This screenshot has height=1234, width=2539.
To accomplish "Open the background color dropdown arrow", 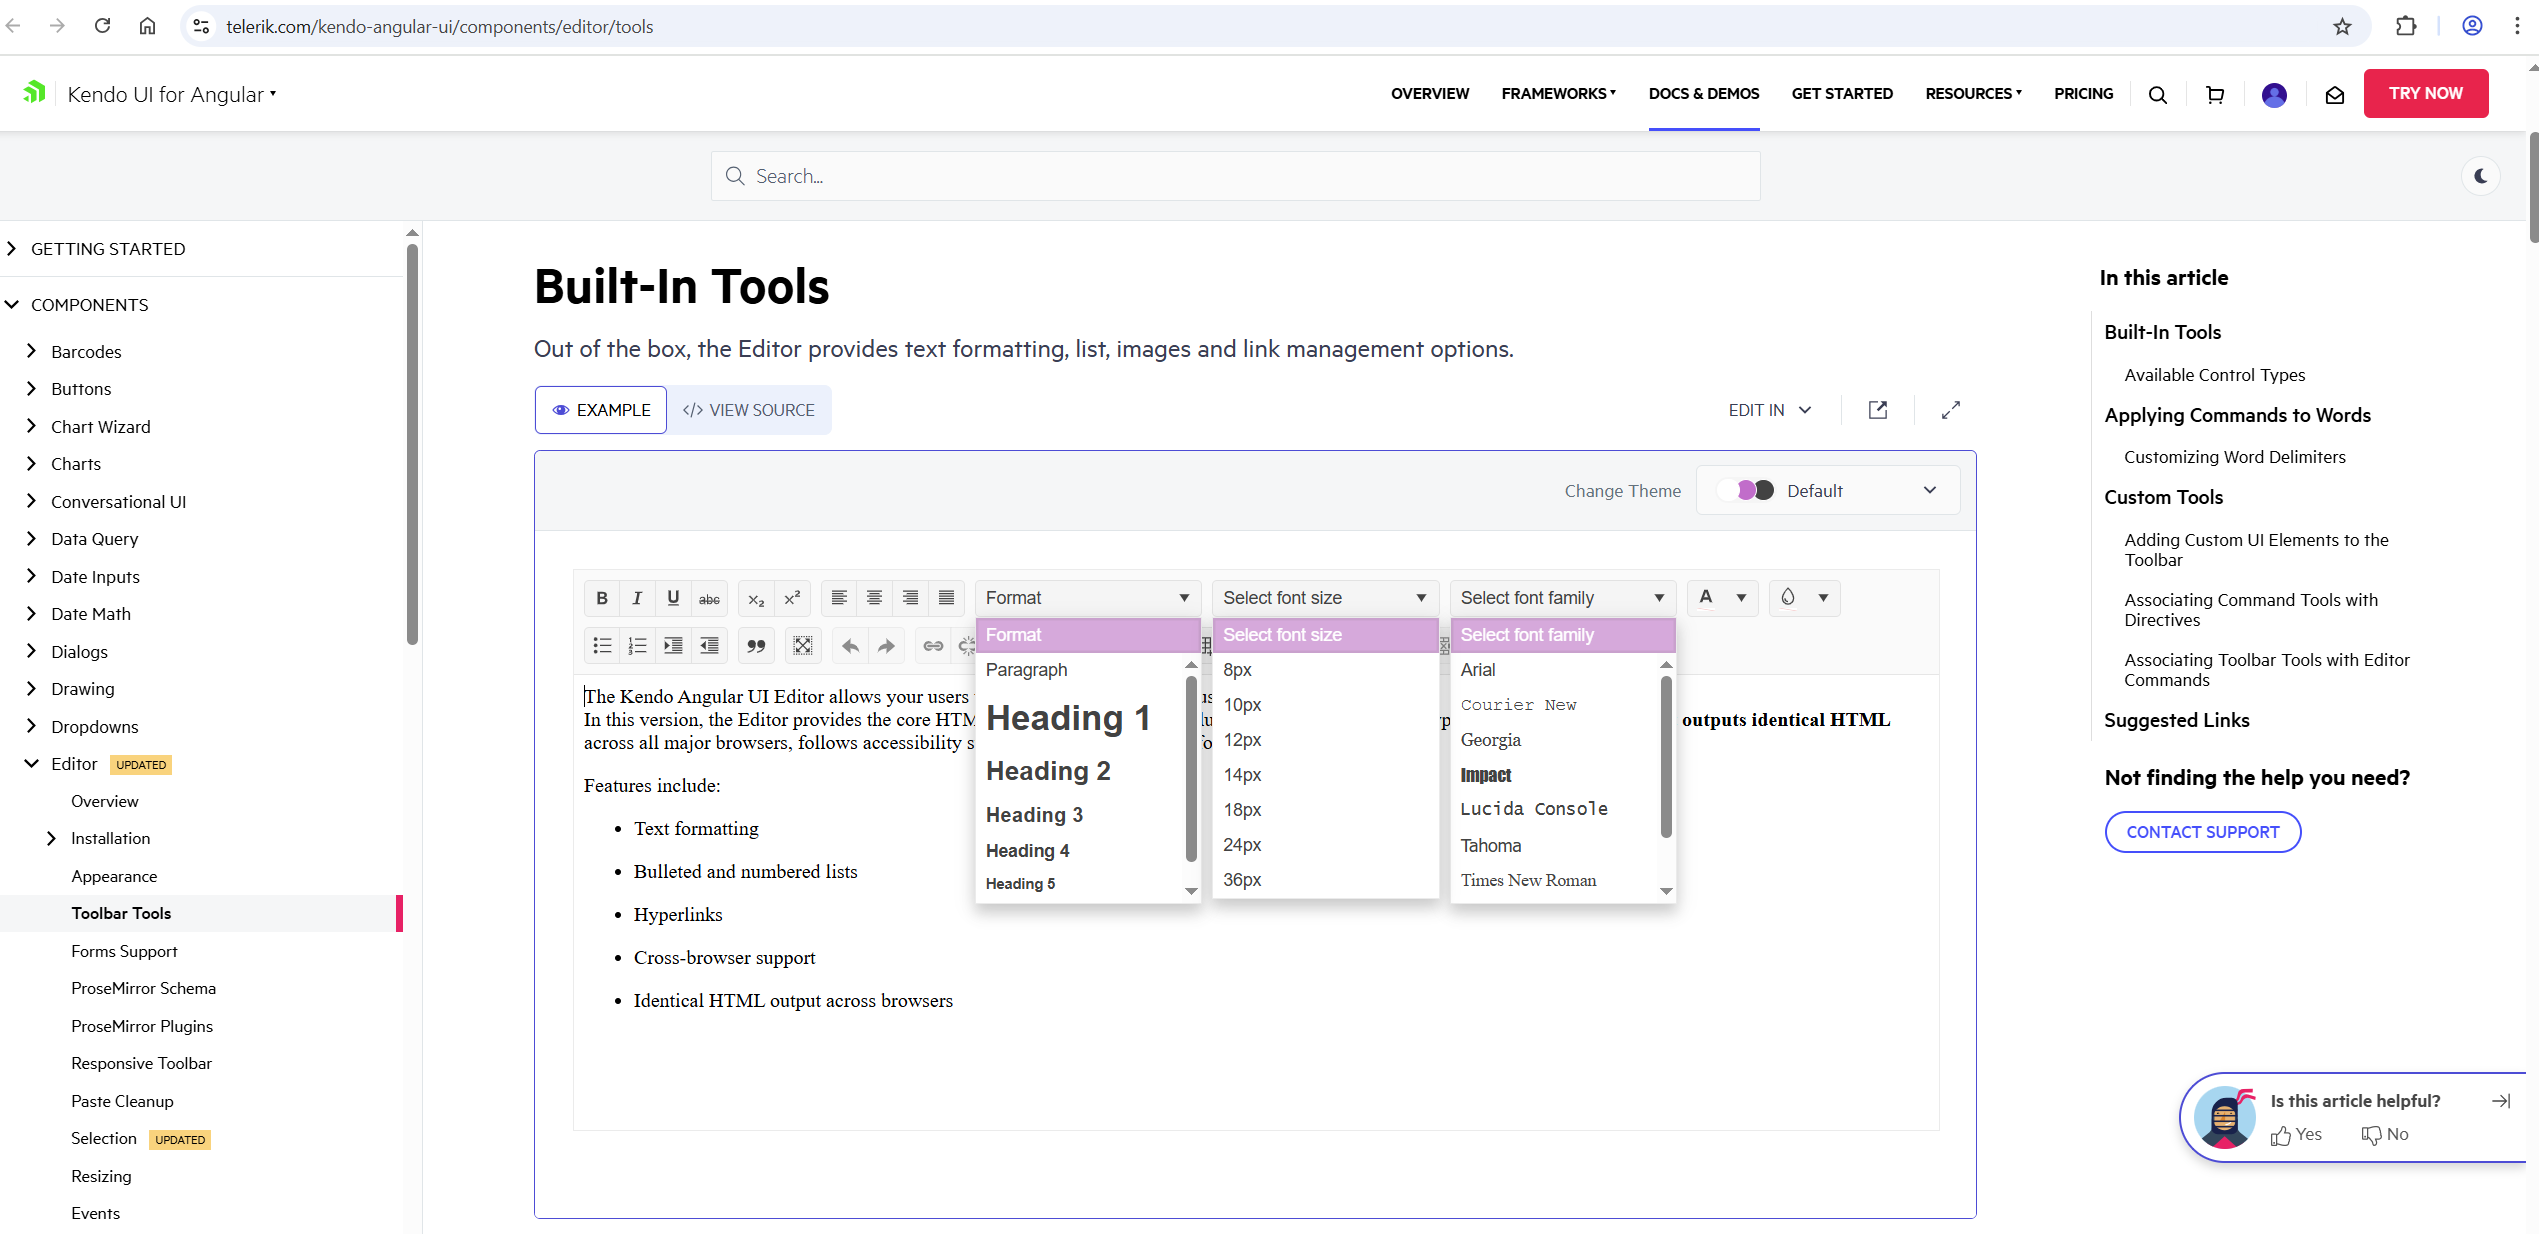I will (x=1823, y=598).
